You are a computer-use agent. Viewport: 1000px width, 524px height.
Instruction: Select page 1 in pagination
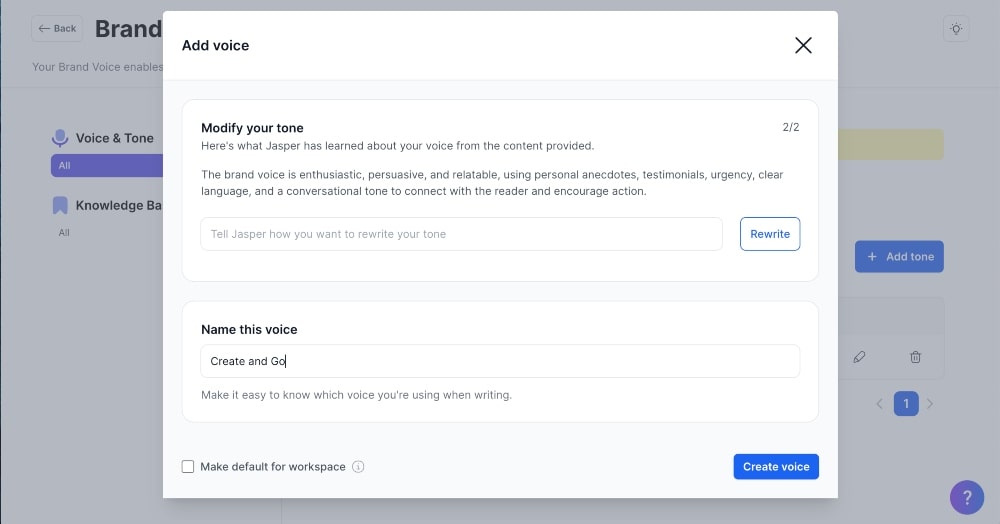[906, 404]
